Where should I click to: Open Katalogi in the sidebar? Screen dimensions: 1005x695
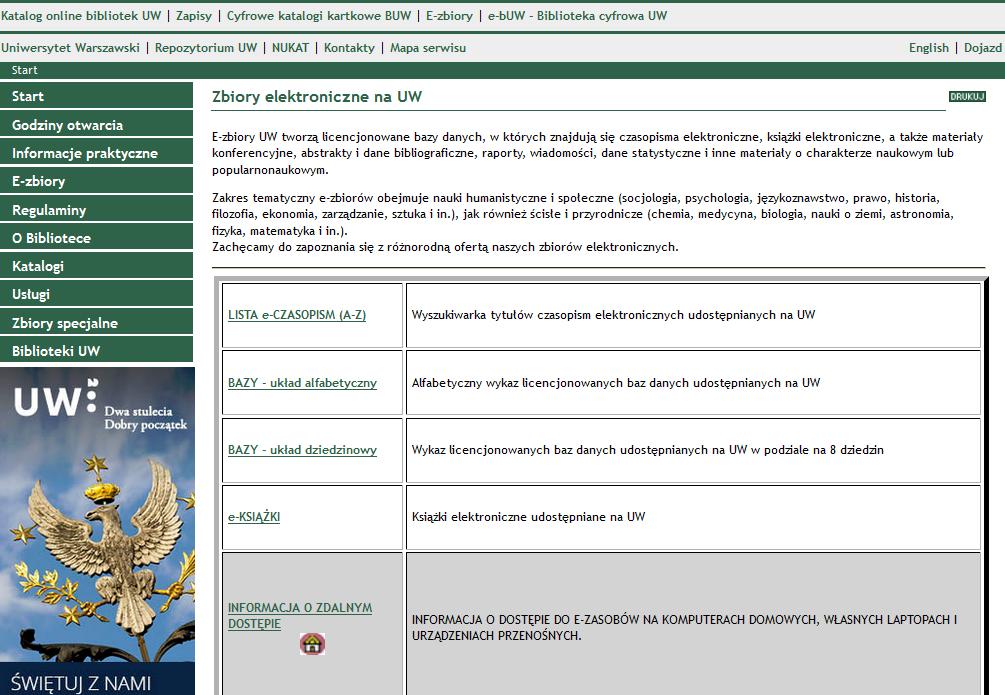96,266
